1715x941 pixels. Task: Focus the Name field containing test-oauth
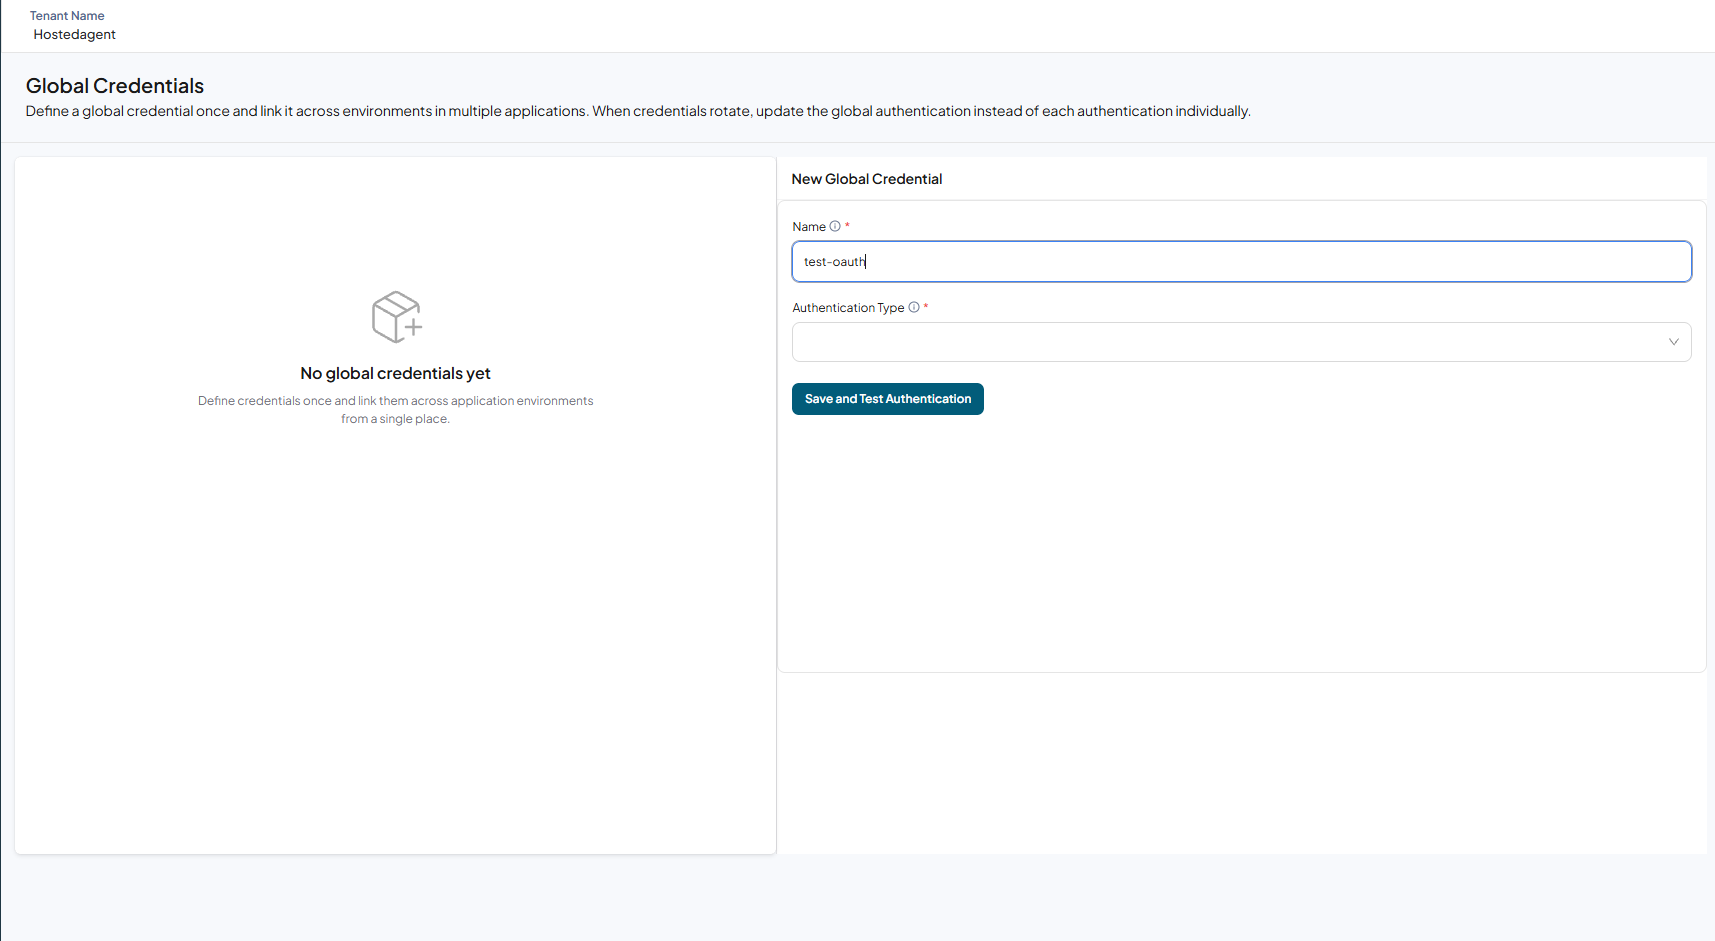coord(1241,261)
